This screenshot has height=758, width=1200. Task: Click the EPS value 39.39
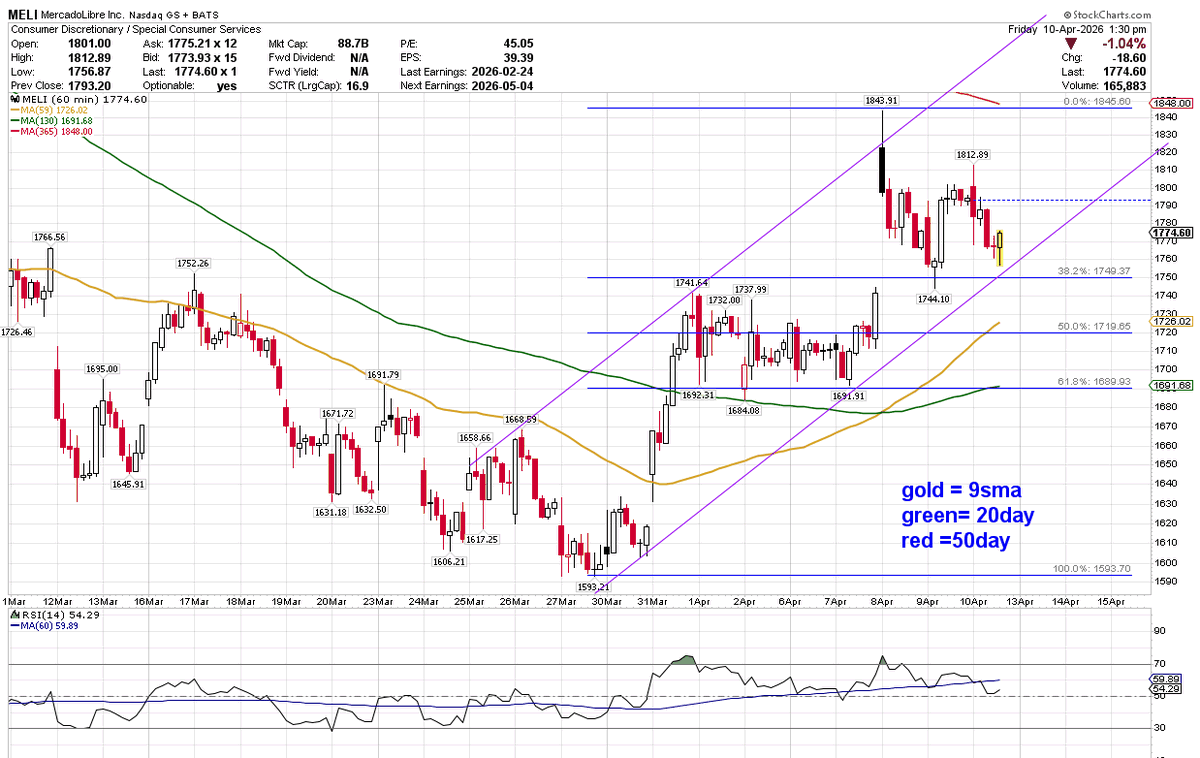point(518,58)
